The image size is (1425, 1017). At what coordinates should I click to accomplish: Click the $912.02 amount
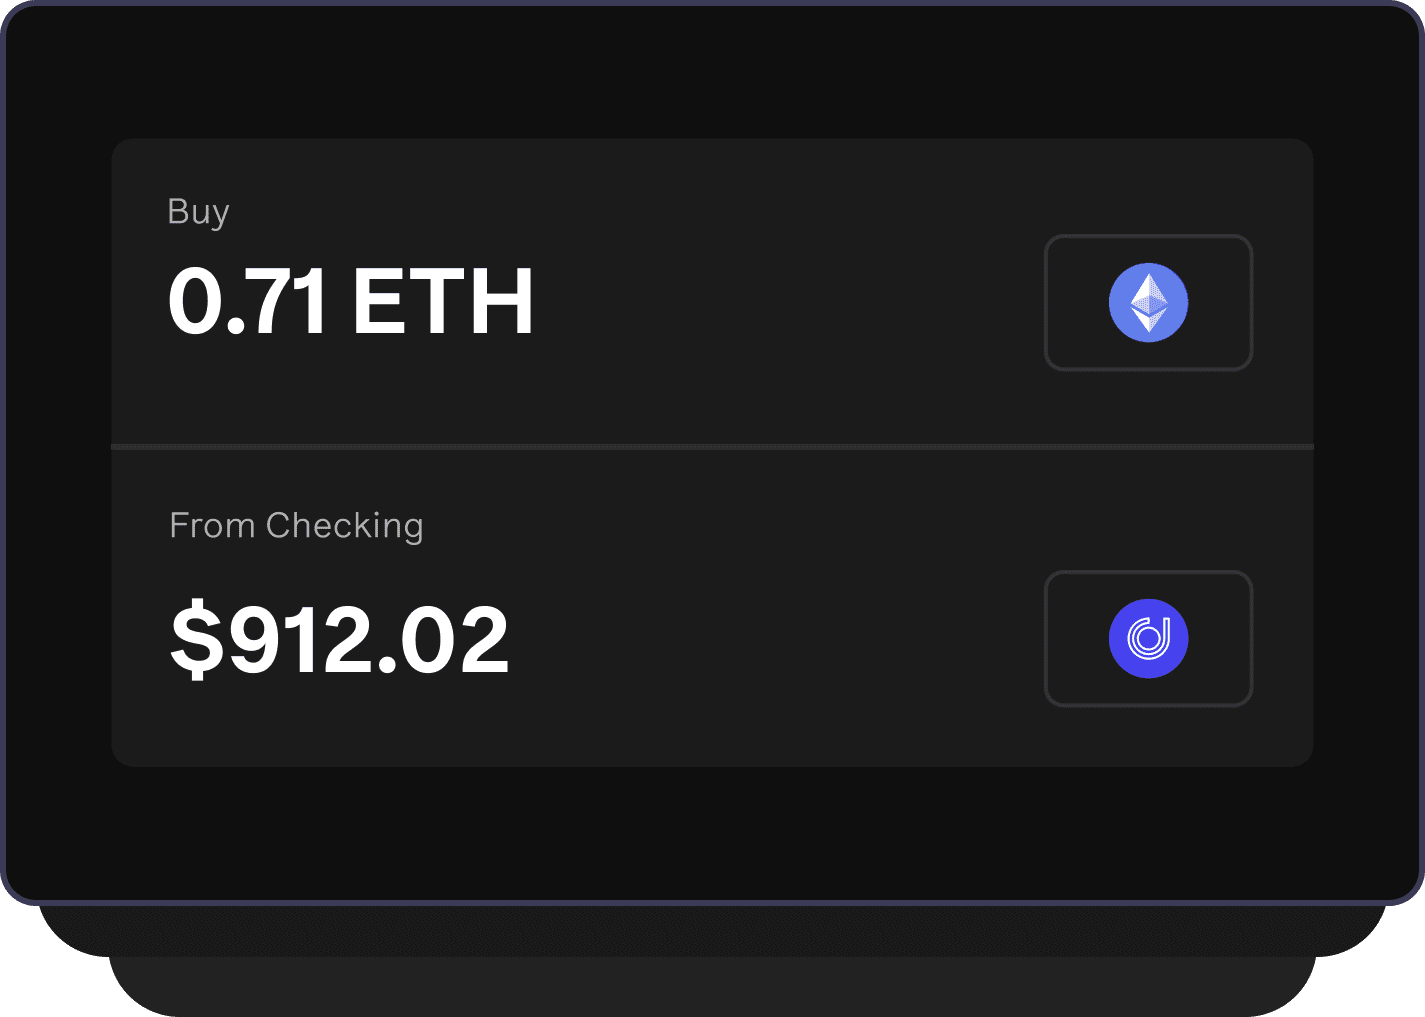(x=340, y=640)
